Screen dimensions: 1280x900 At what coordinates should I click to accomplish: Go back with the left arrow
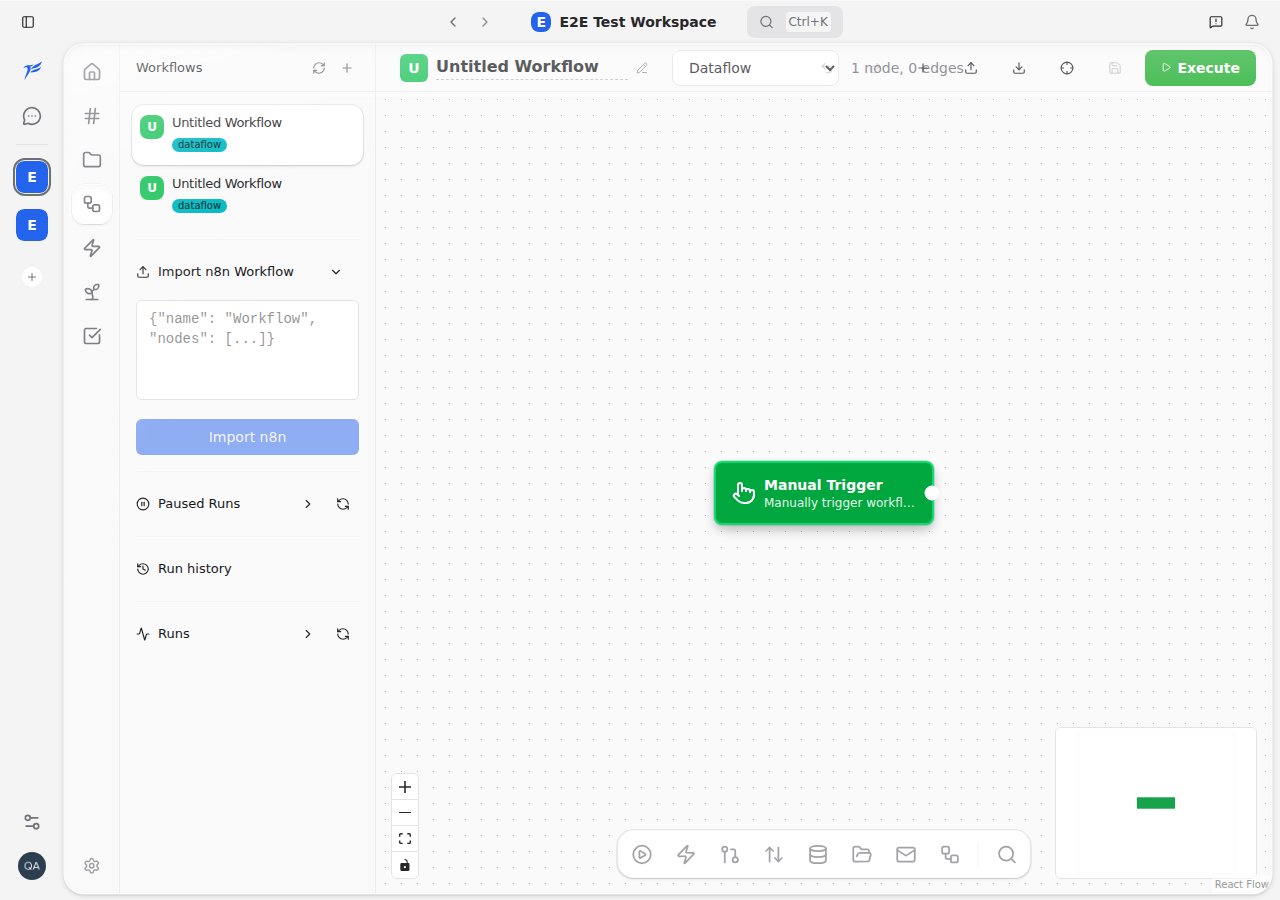453,22
